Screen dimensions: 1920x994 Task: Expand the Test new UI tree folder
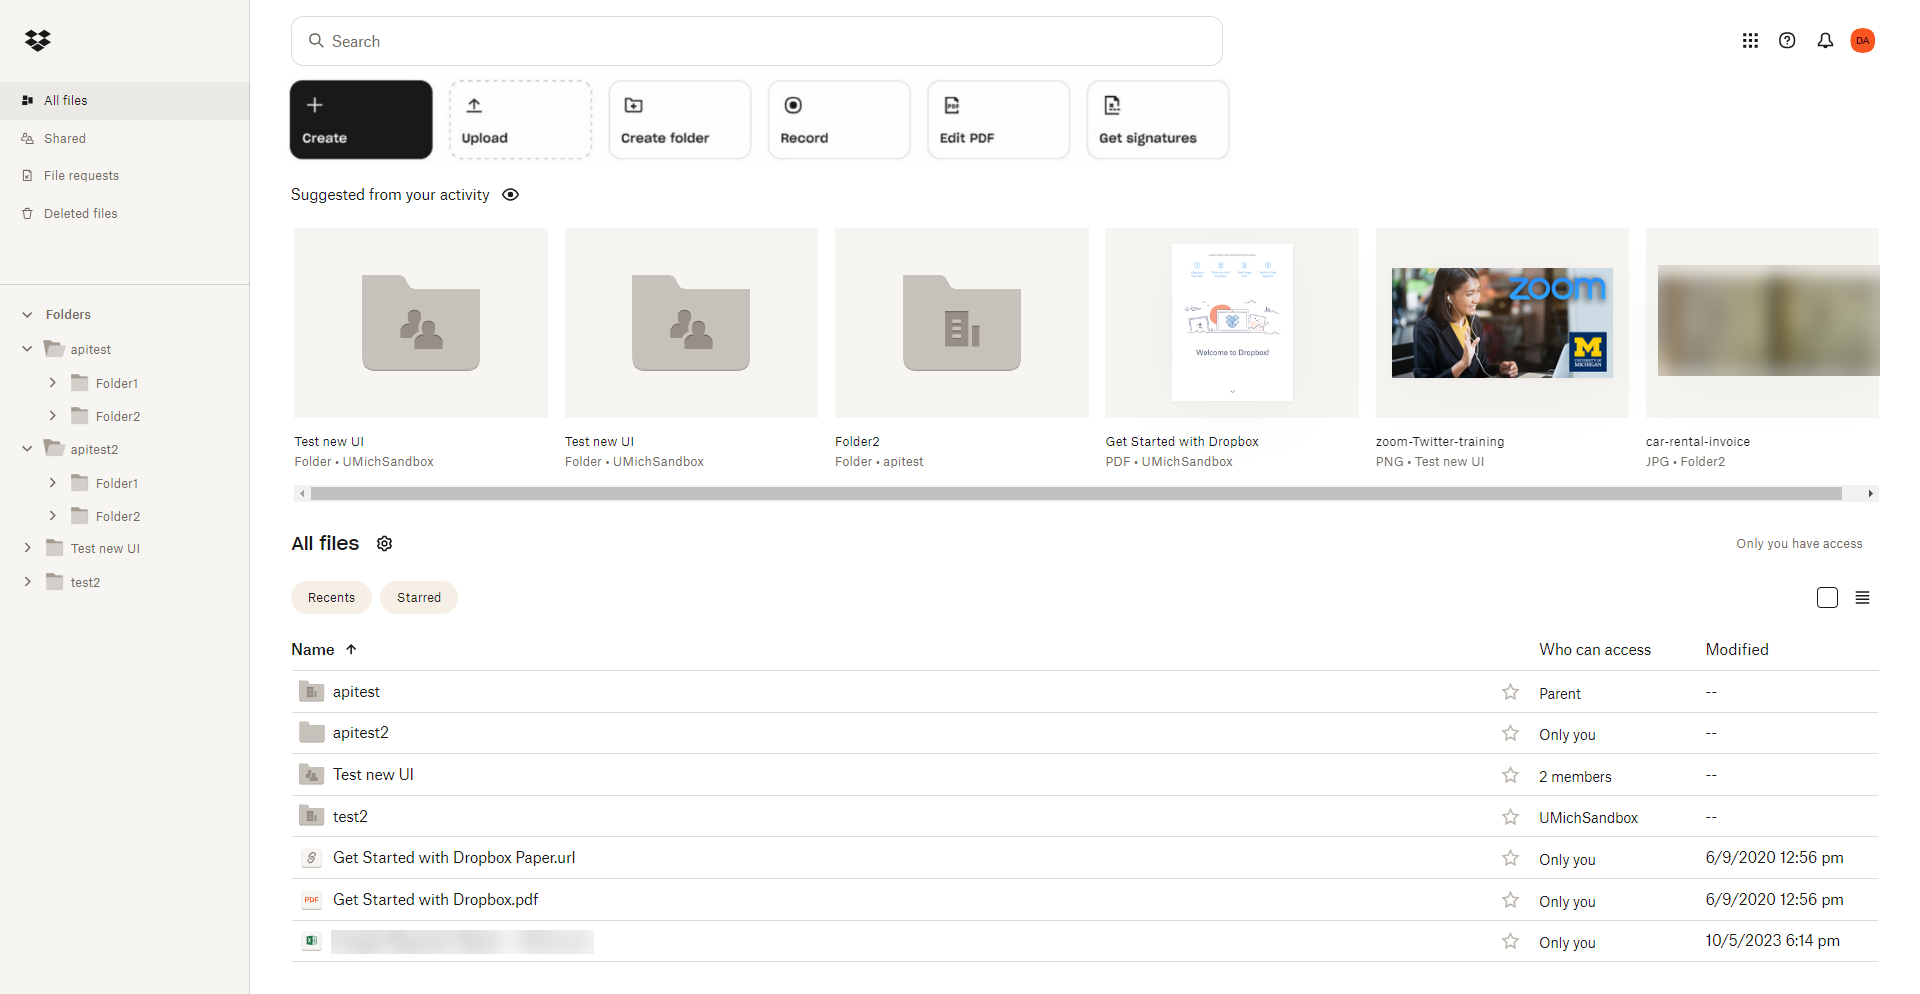[28, 549]
